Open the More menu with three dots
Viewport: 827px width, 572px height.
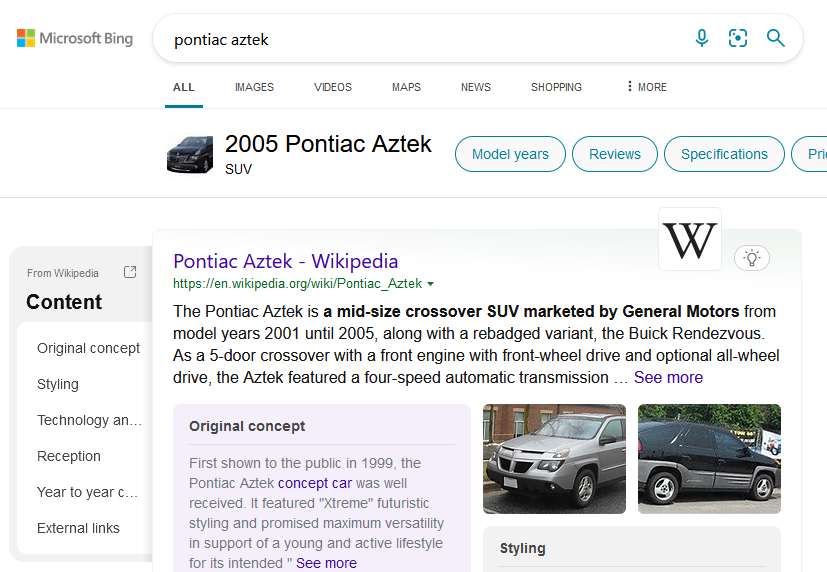click(x=647, y=87)
